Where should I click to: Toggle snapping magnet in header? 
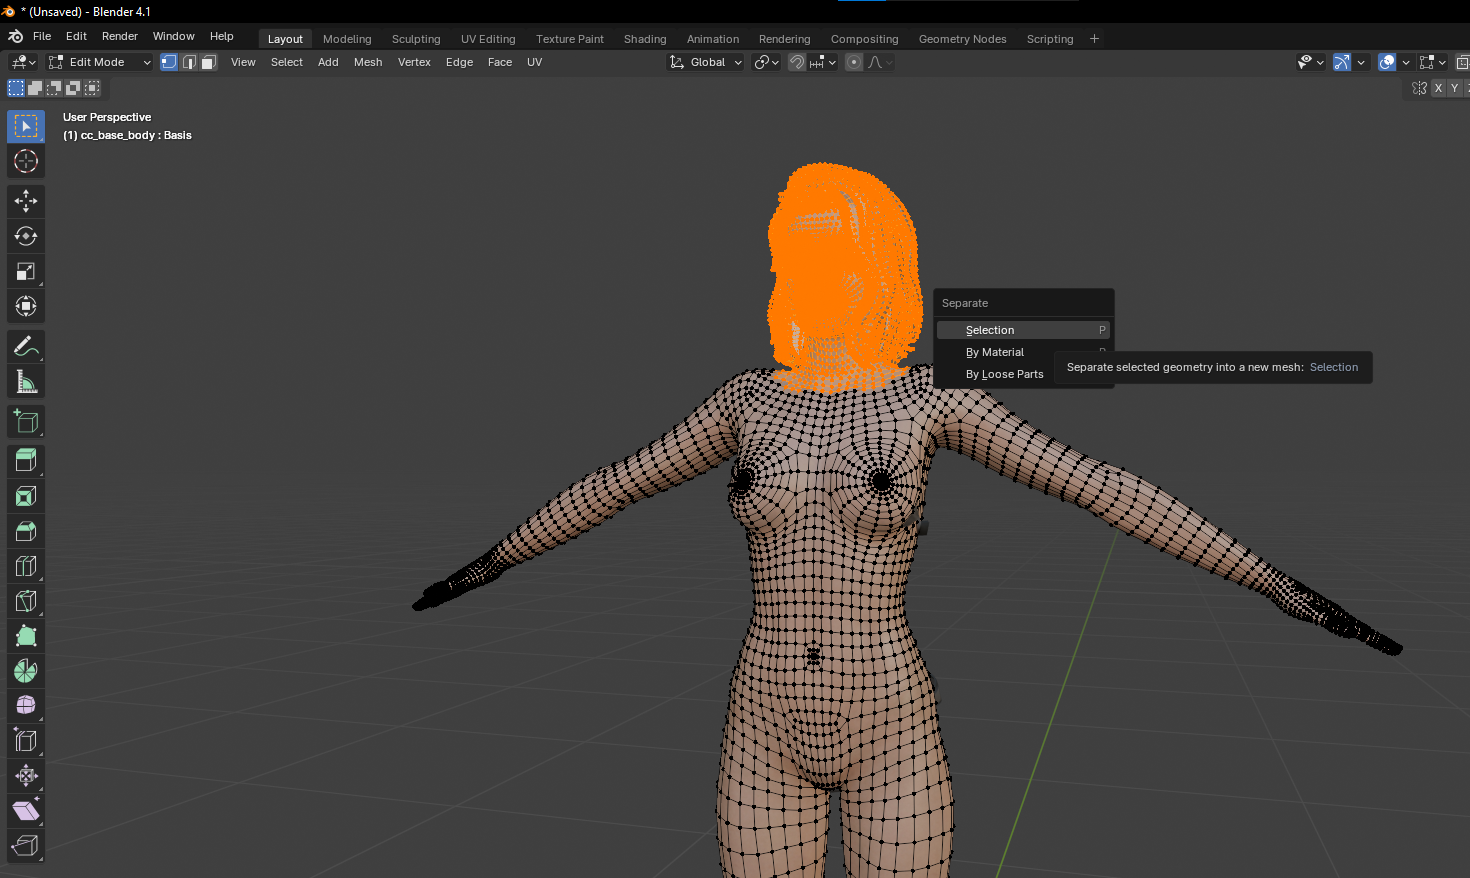[797, 62]
